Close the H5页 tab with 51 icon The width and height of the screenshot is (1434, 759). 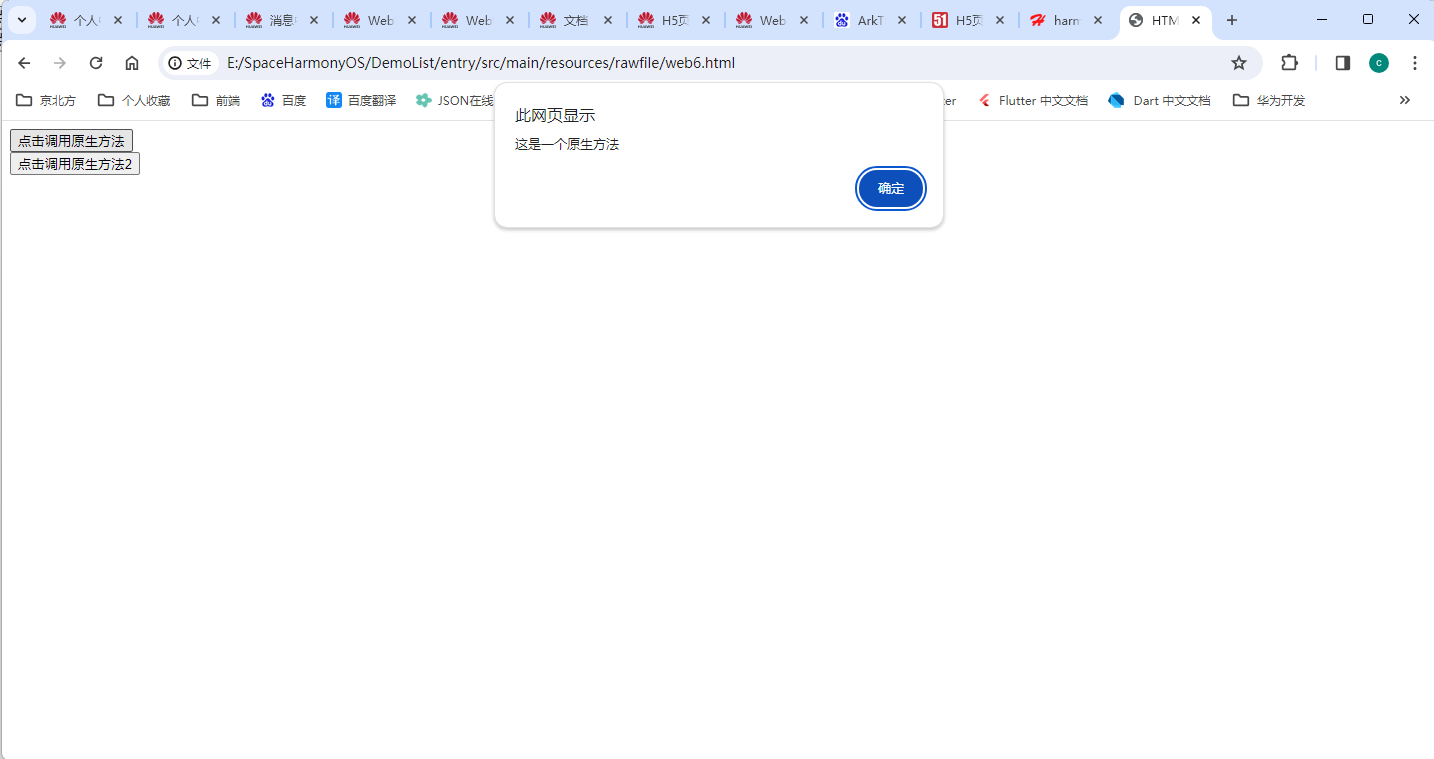[1000, 20]
